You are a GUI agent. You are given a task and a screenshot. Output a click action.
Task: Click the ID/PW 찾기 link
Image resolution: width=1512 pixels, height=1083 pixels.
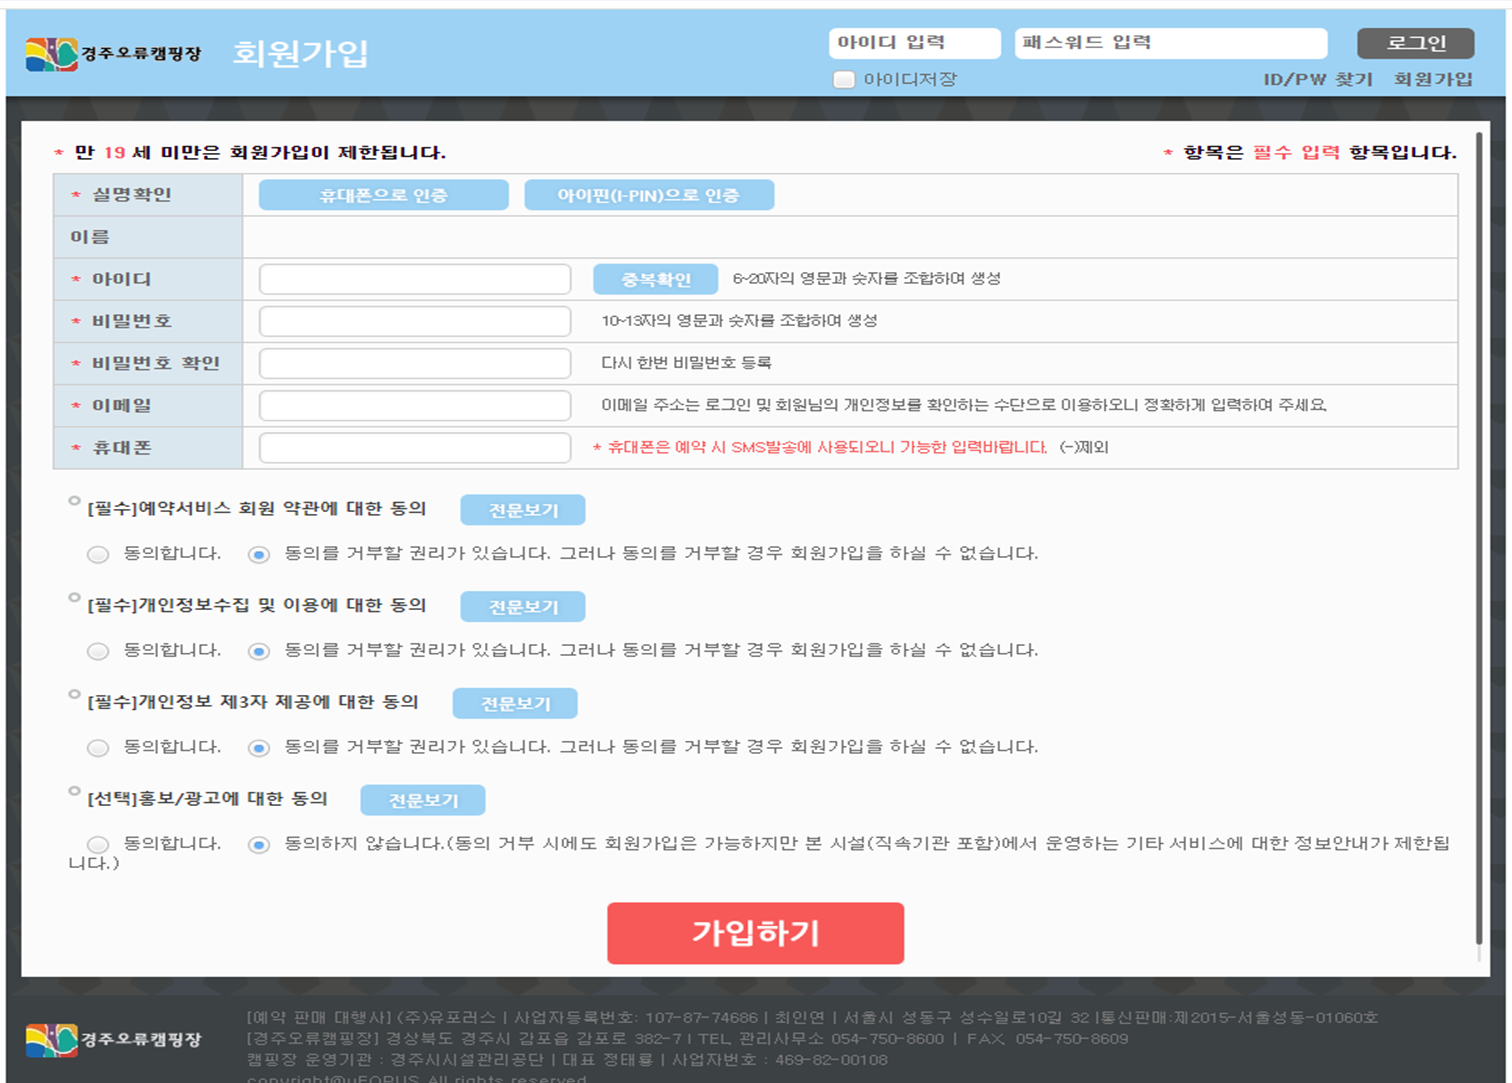1317,79
